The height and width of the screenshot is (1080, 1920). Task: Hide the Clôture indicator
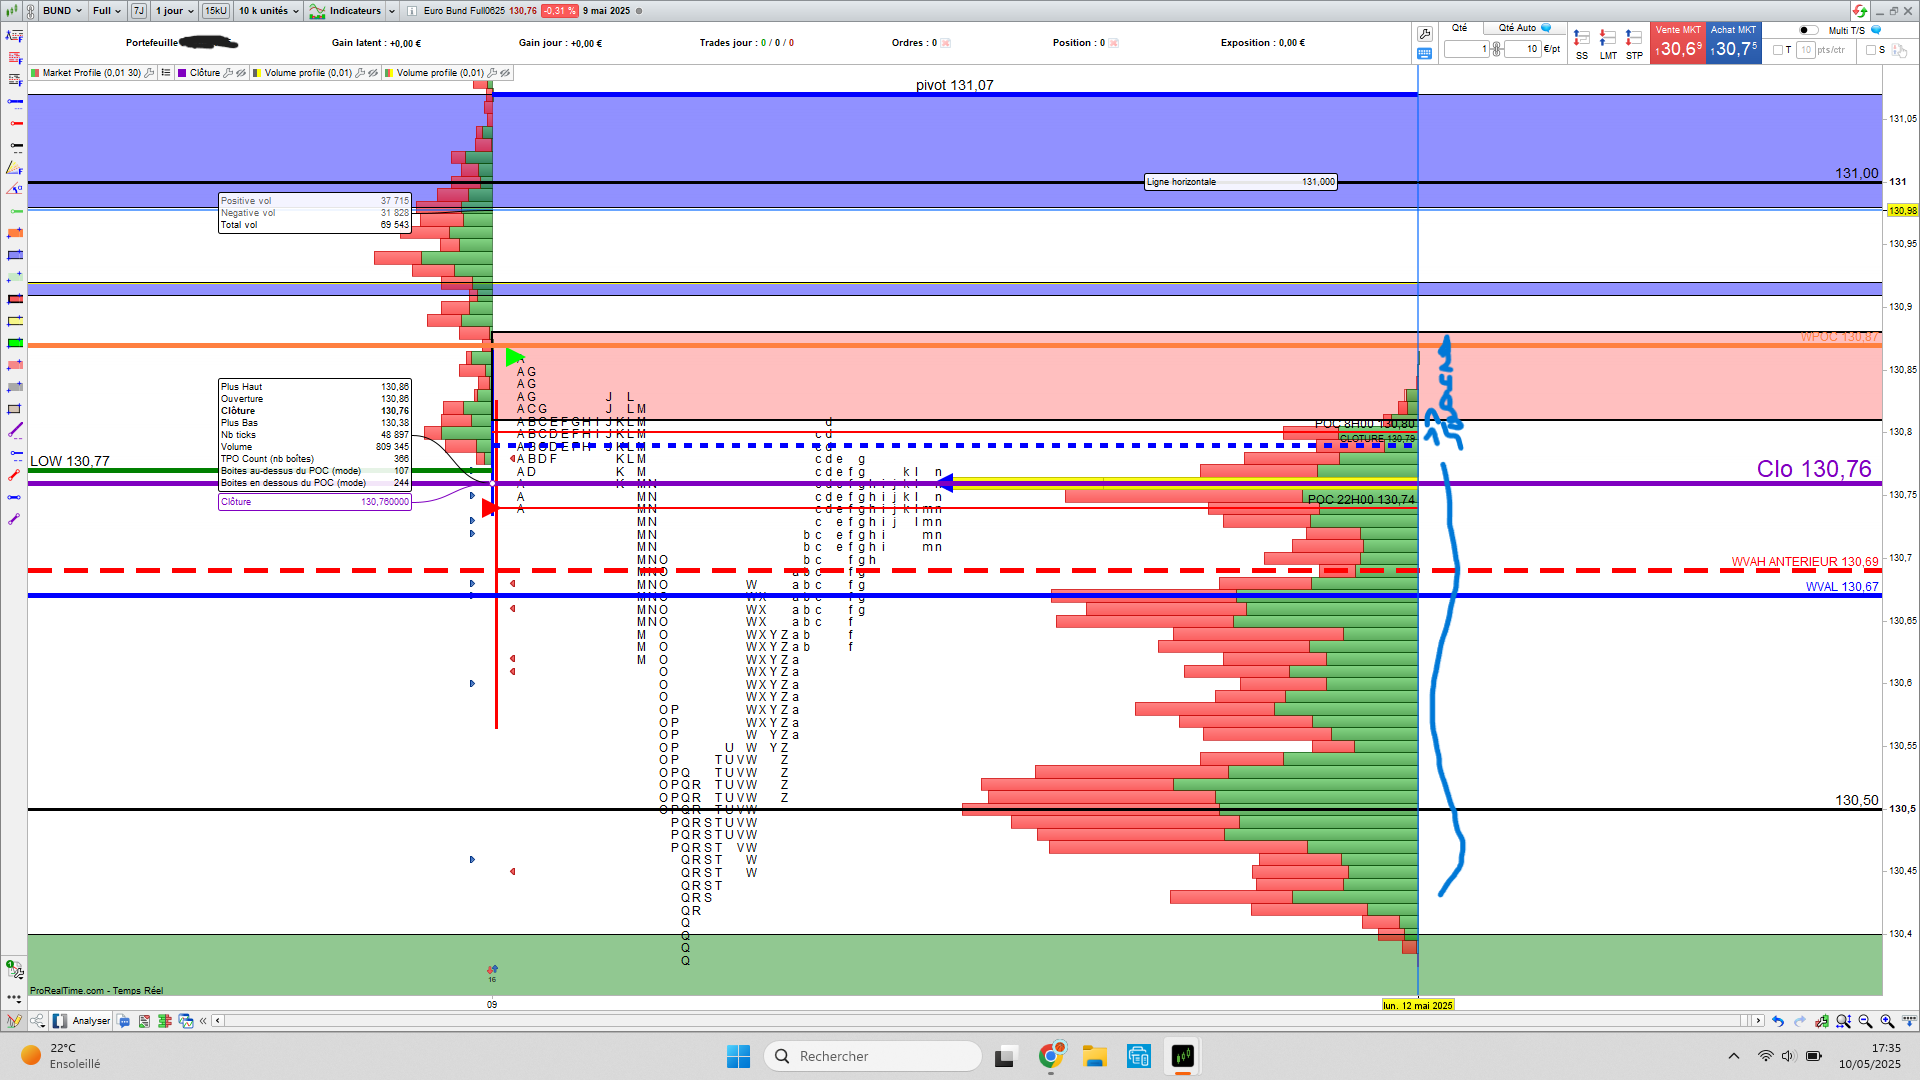point(241,73)
